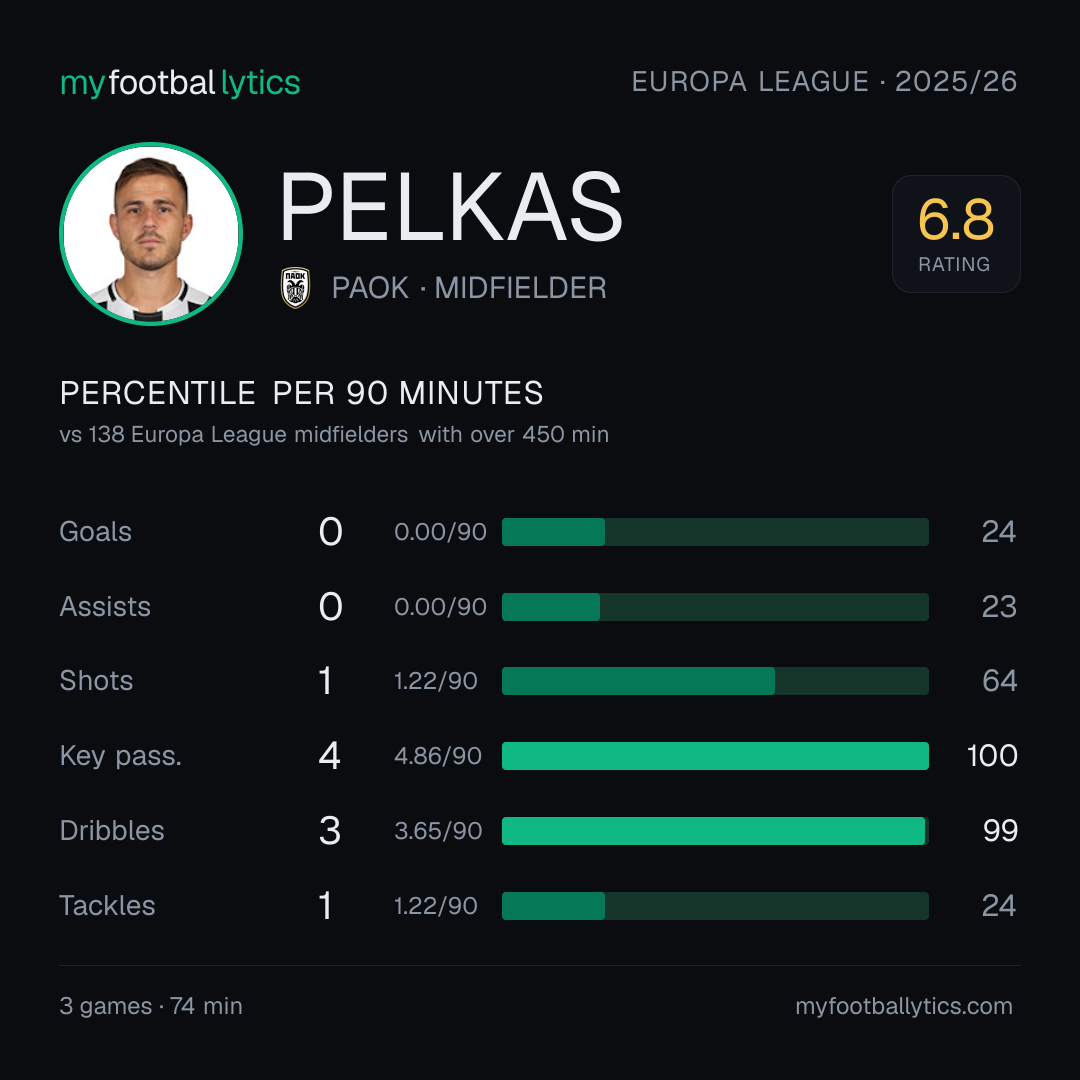The image size is (1080, 1080).
Task: Click the Assists percentile bar
Action: (x=715, y=607)
